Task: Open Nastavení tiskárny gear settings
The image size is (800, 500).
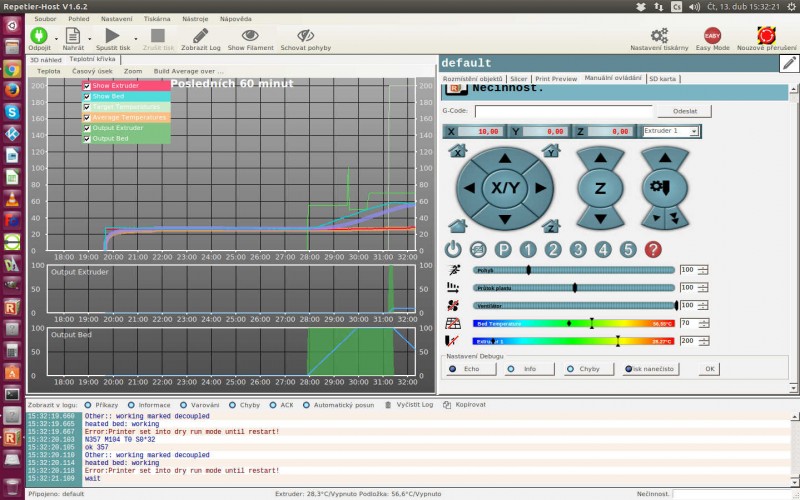Action: (659, 36)
